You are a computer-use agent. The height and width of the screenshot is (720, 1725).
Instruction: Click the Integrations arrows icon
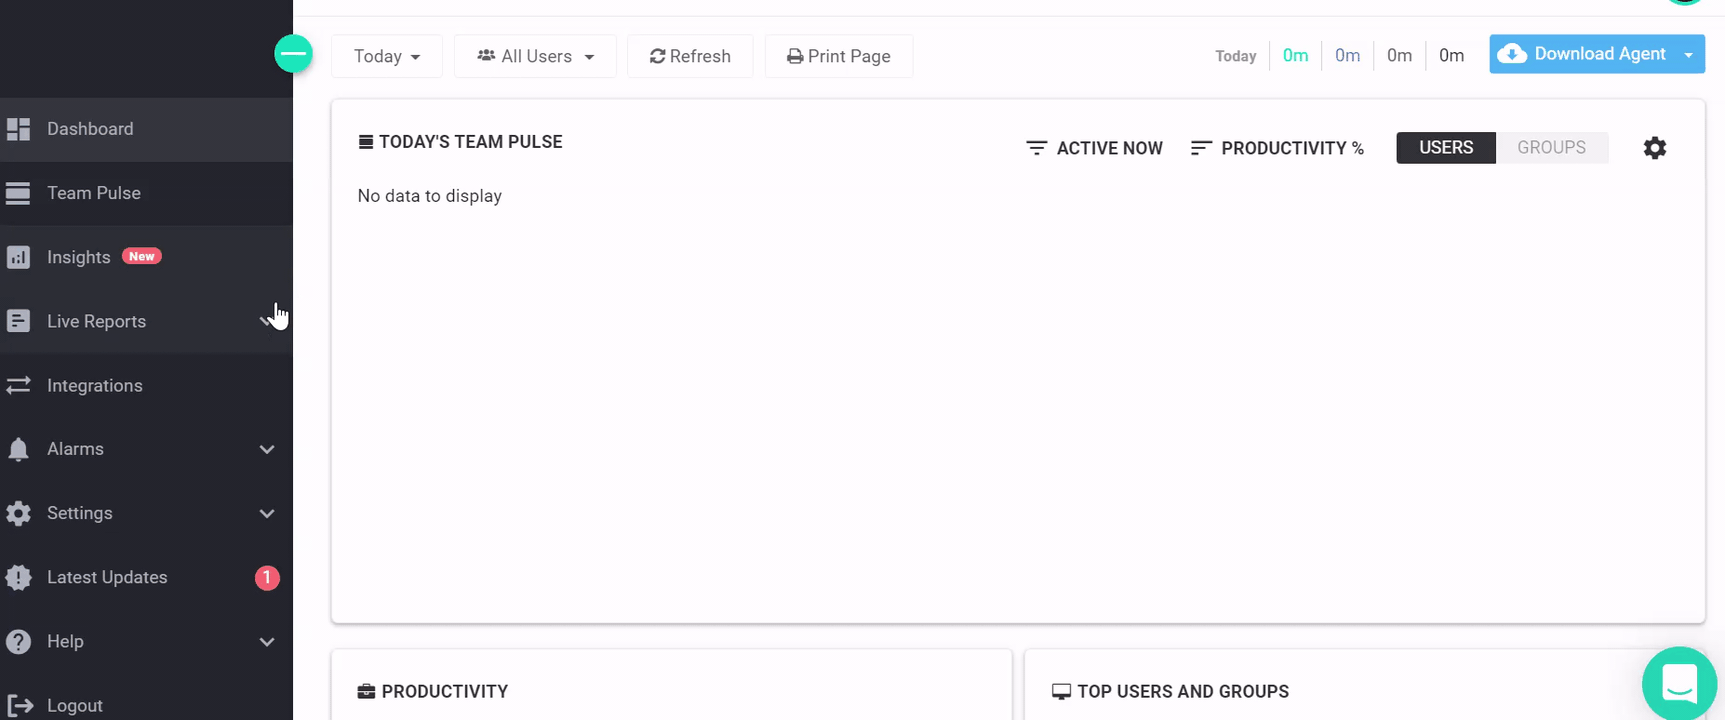coord(18,385)
